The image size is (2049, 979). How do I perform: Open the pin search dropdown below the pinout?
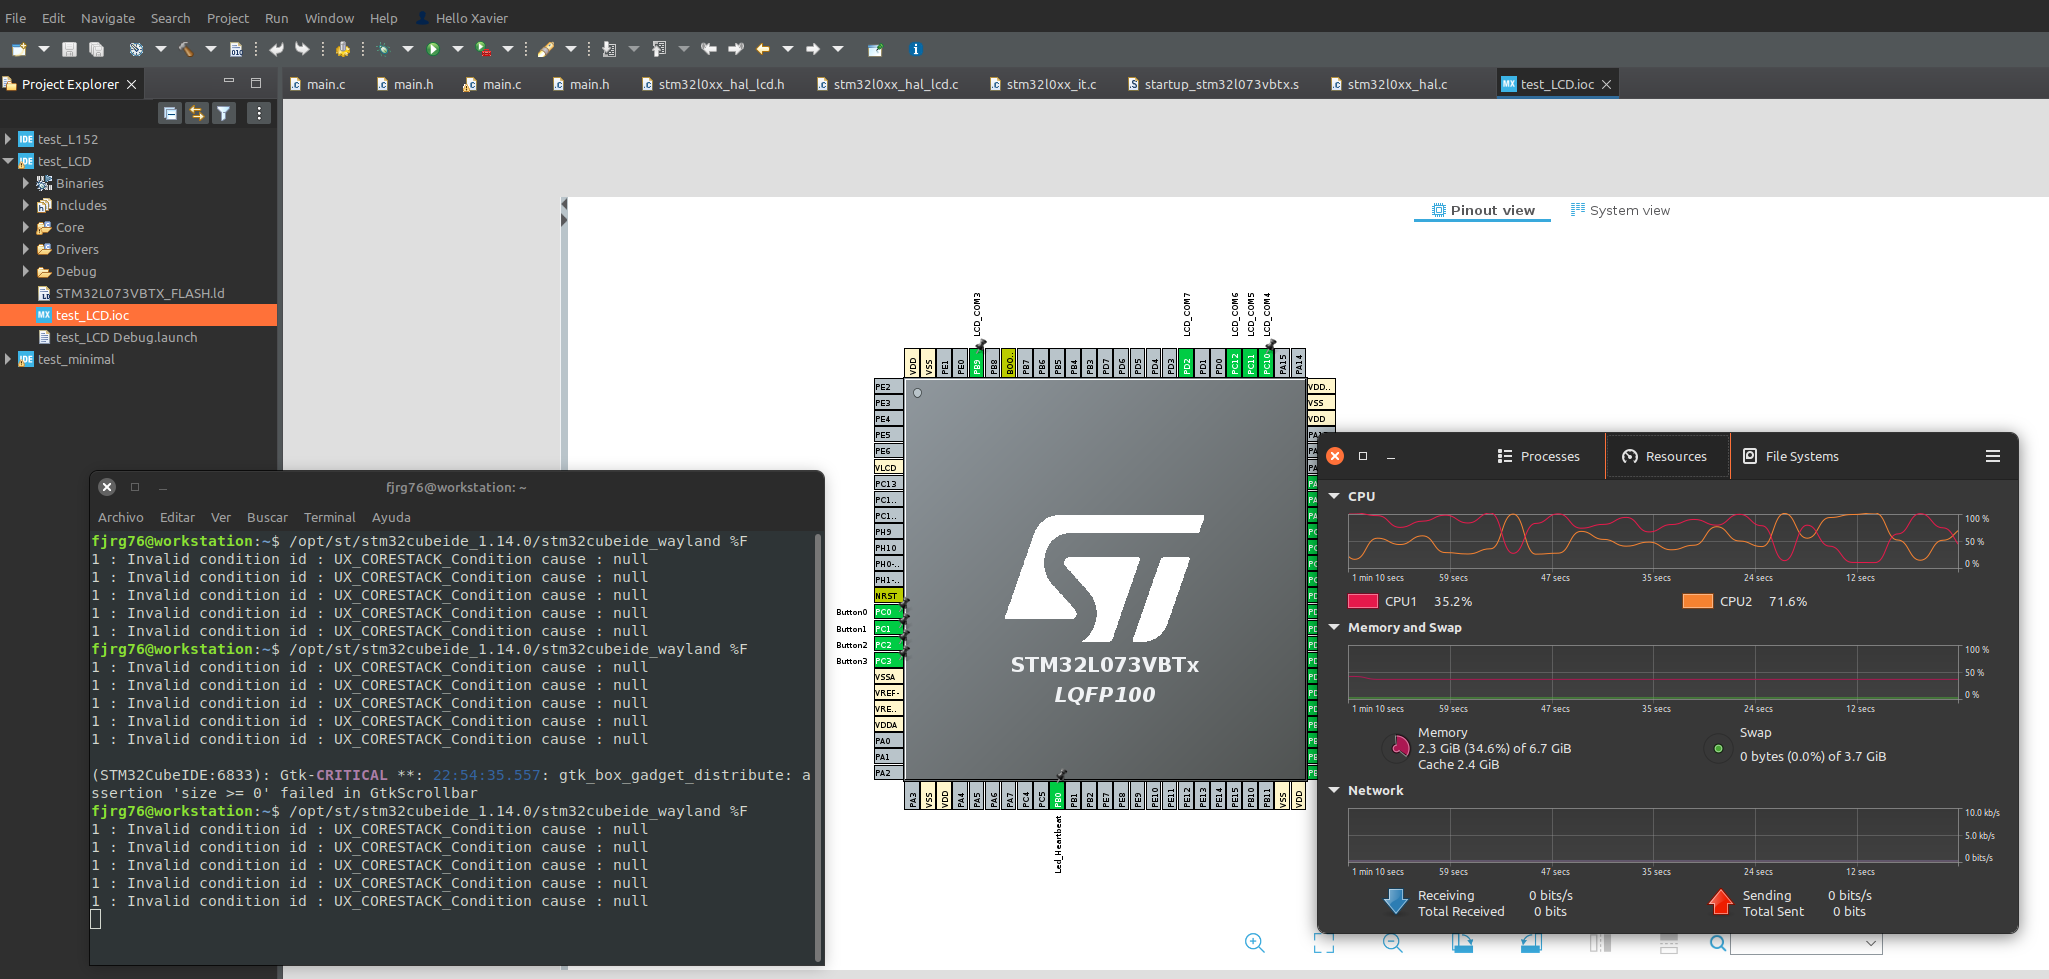point(1870,943)
